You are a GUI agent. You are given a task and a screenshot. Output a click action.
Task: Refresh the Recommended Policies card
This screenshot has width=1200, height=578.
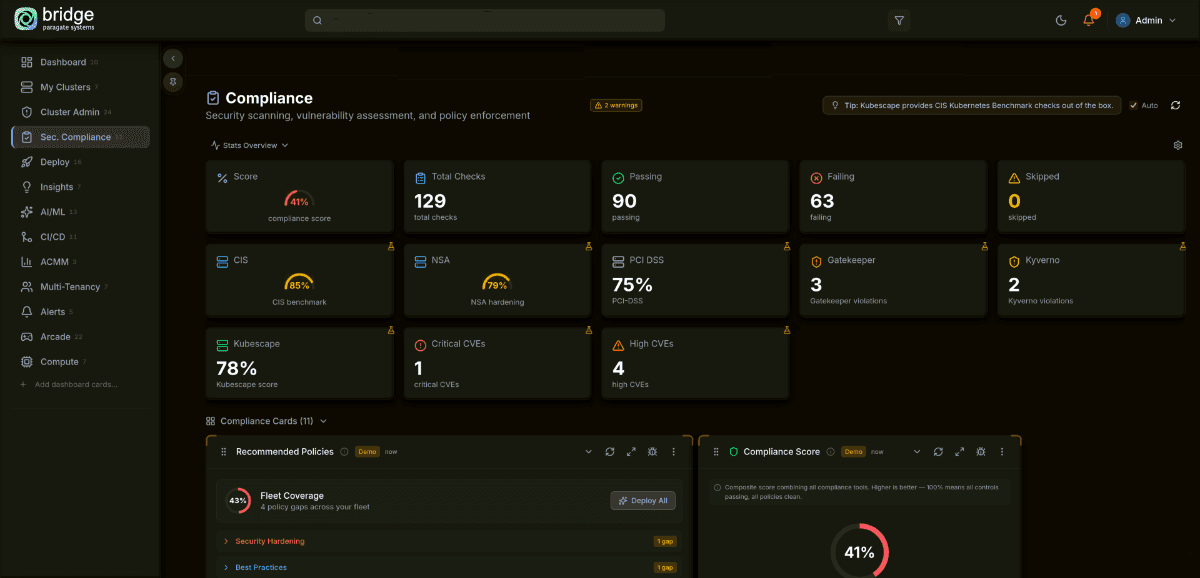(610, 452)
